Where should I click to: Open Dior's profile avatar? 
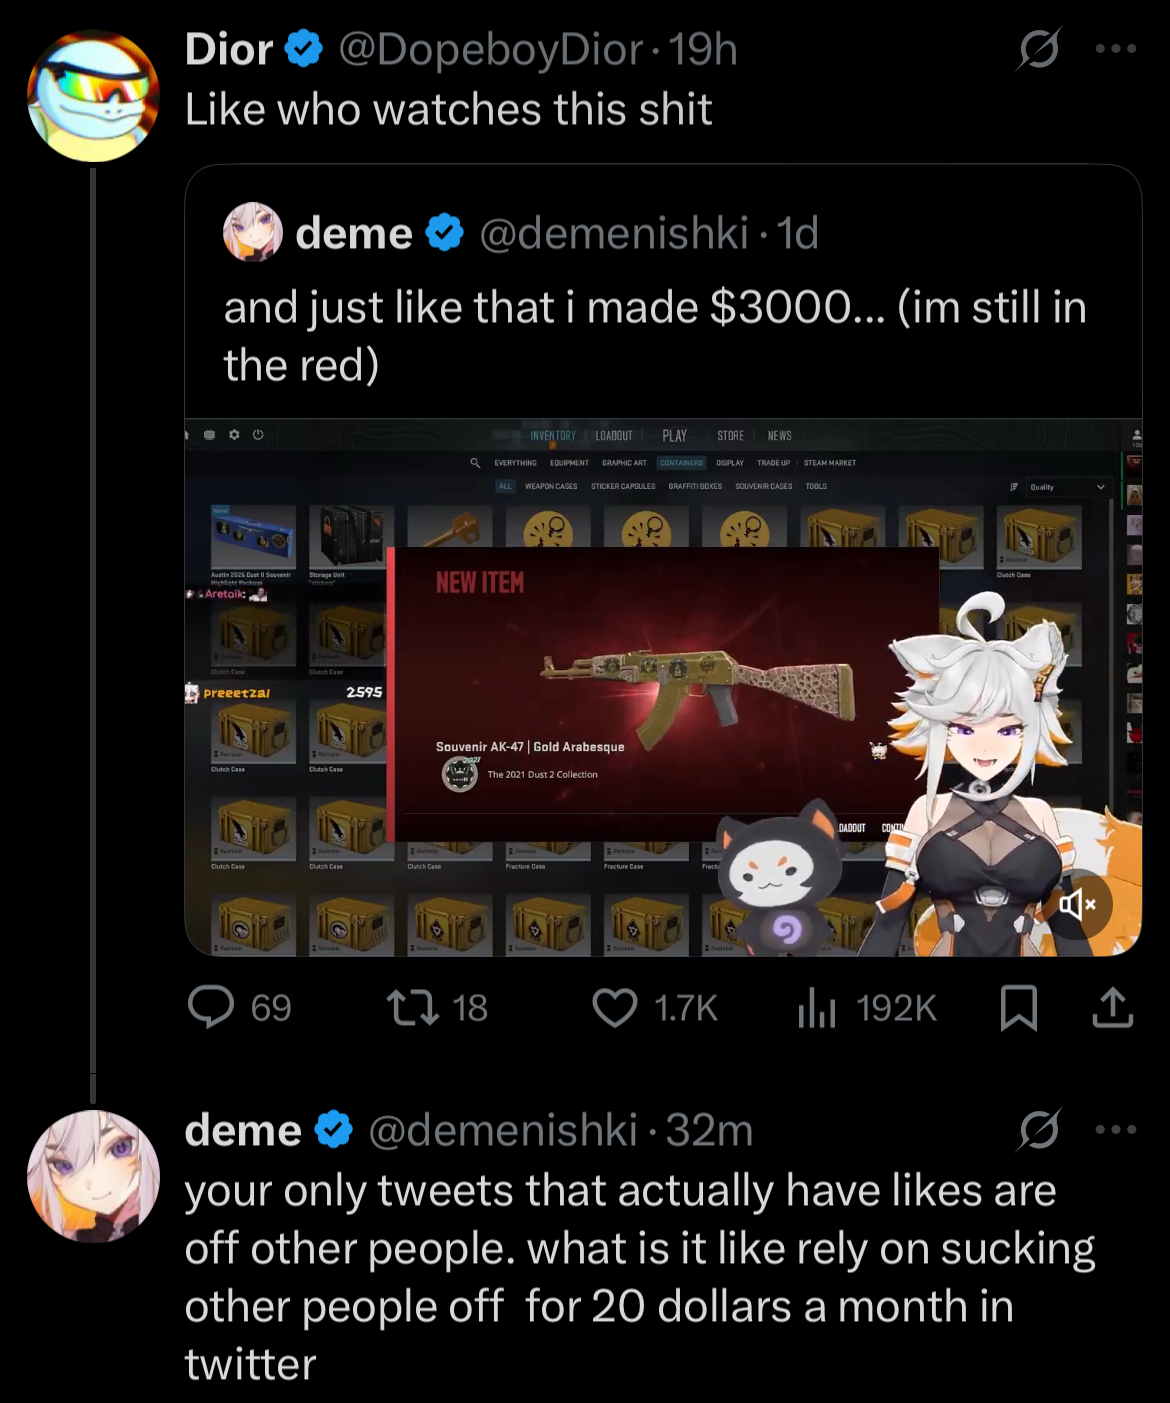click(x=93, y=96)
